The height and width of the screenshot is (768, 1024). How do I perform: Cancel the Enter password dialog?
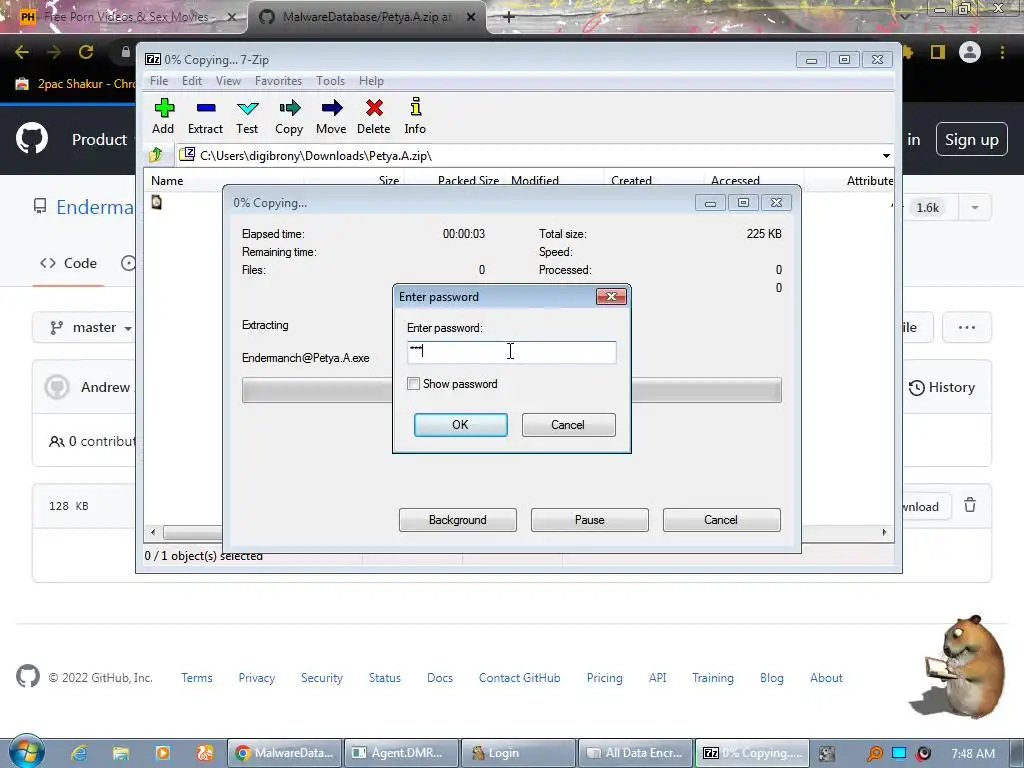click(568, 424)
